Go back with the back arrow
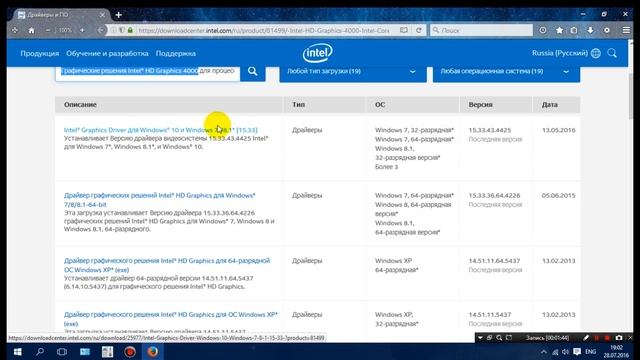 pyautogui.click(x=100, y=30)
